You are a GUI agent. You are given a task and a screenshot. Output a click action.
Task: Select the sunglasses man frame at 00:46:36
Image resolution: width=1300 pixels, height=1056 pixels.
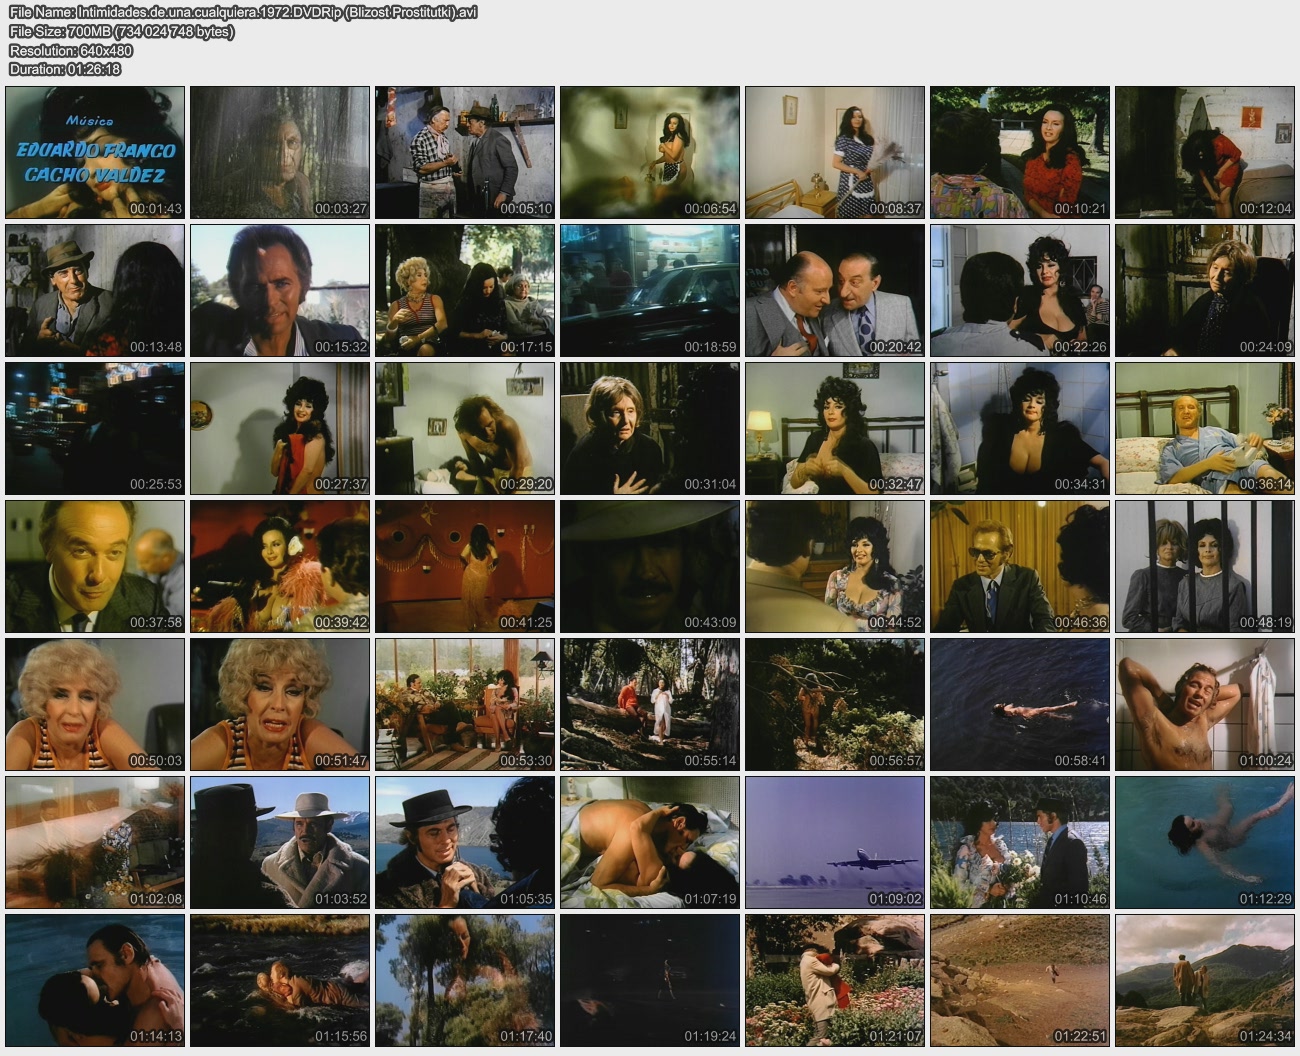[1020, 566]
